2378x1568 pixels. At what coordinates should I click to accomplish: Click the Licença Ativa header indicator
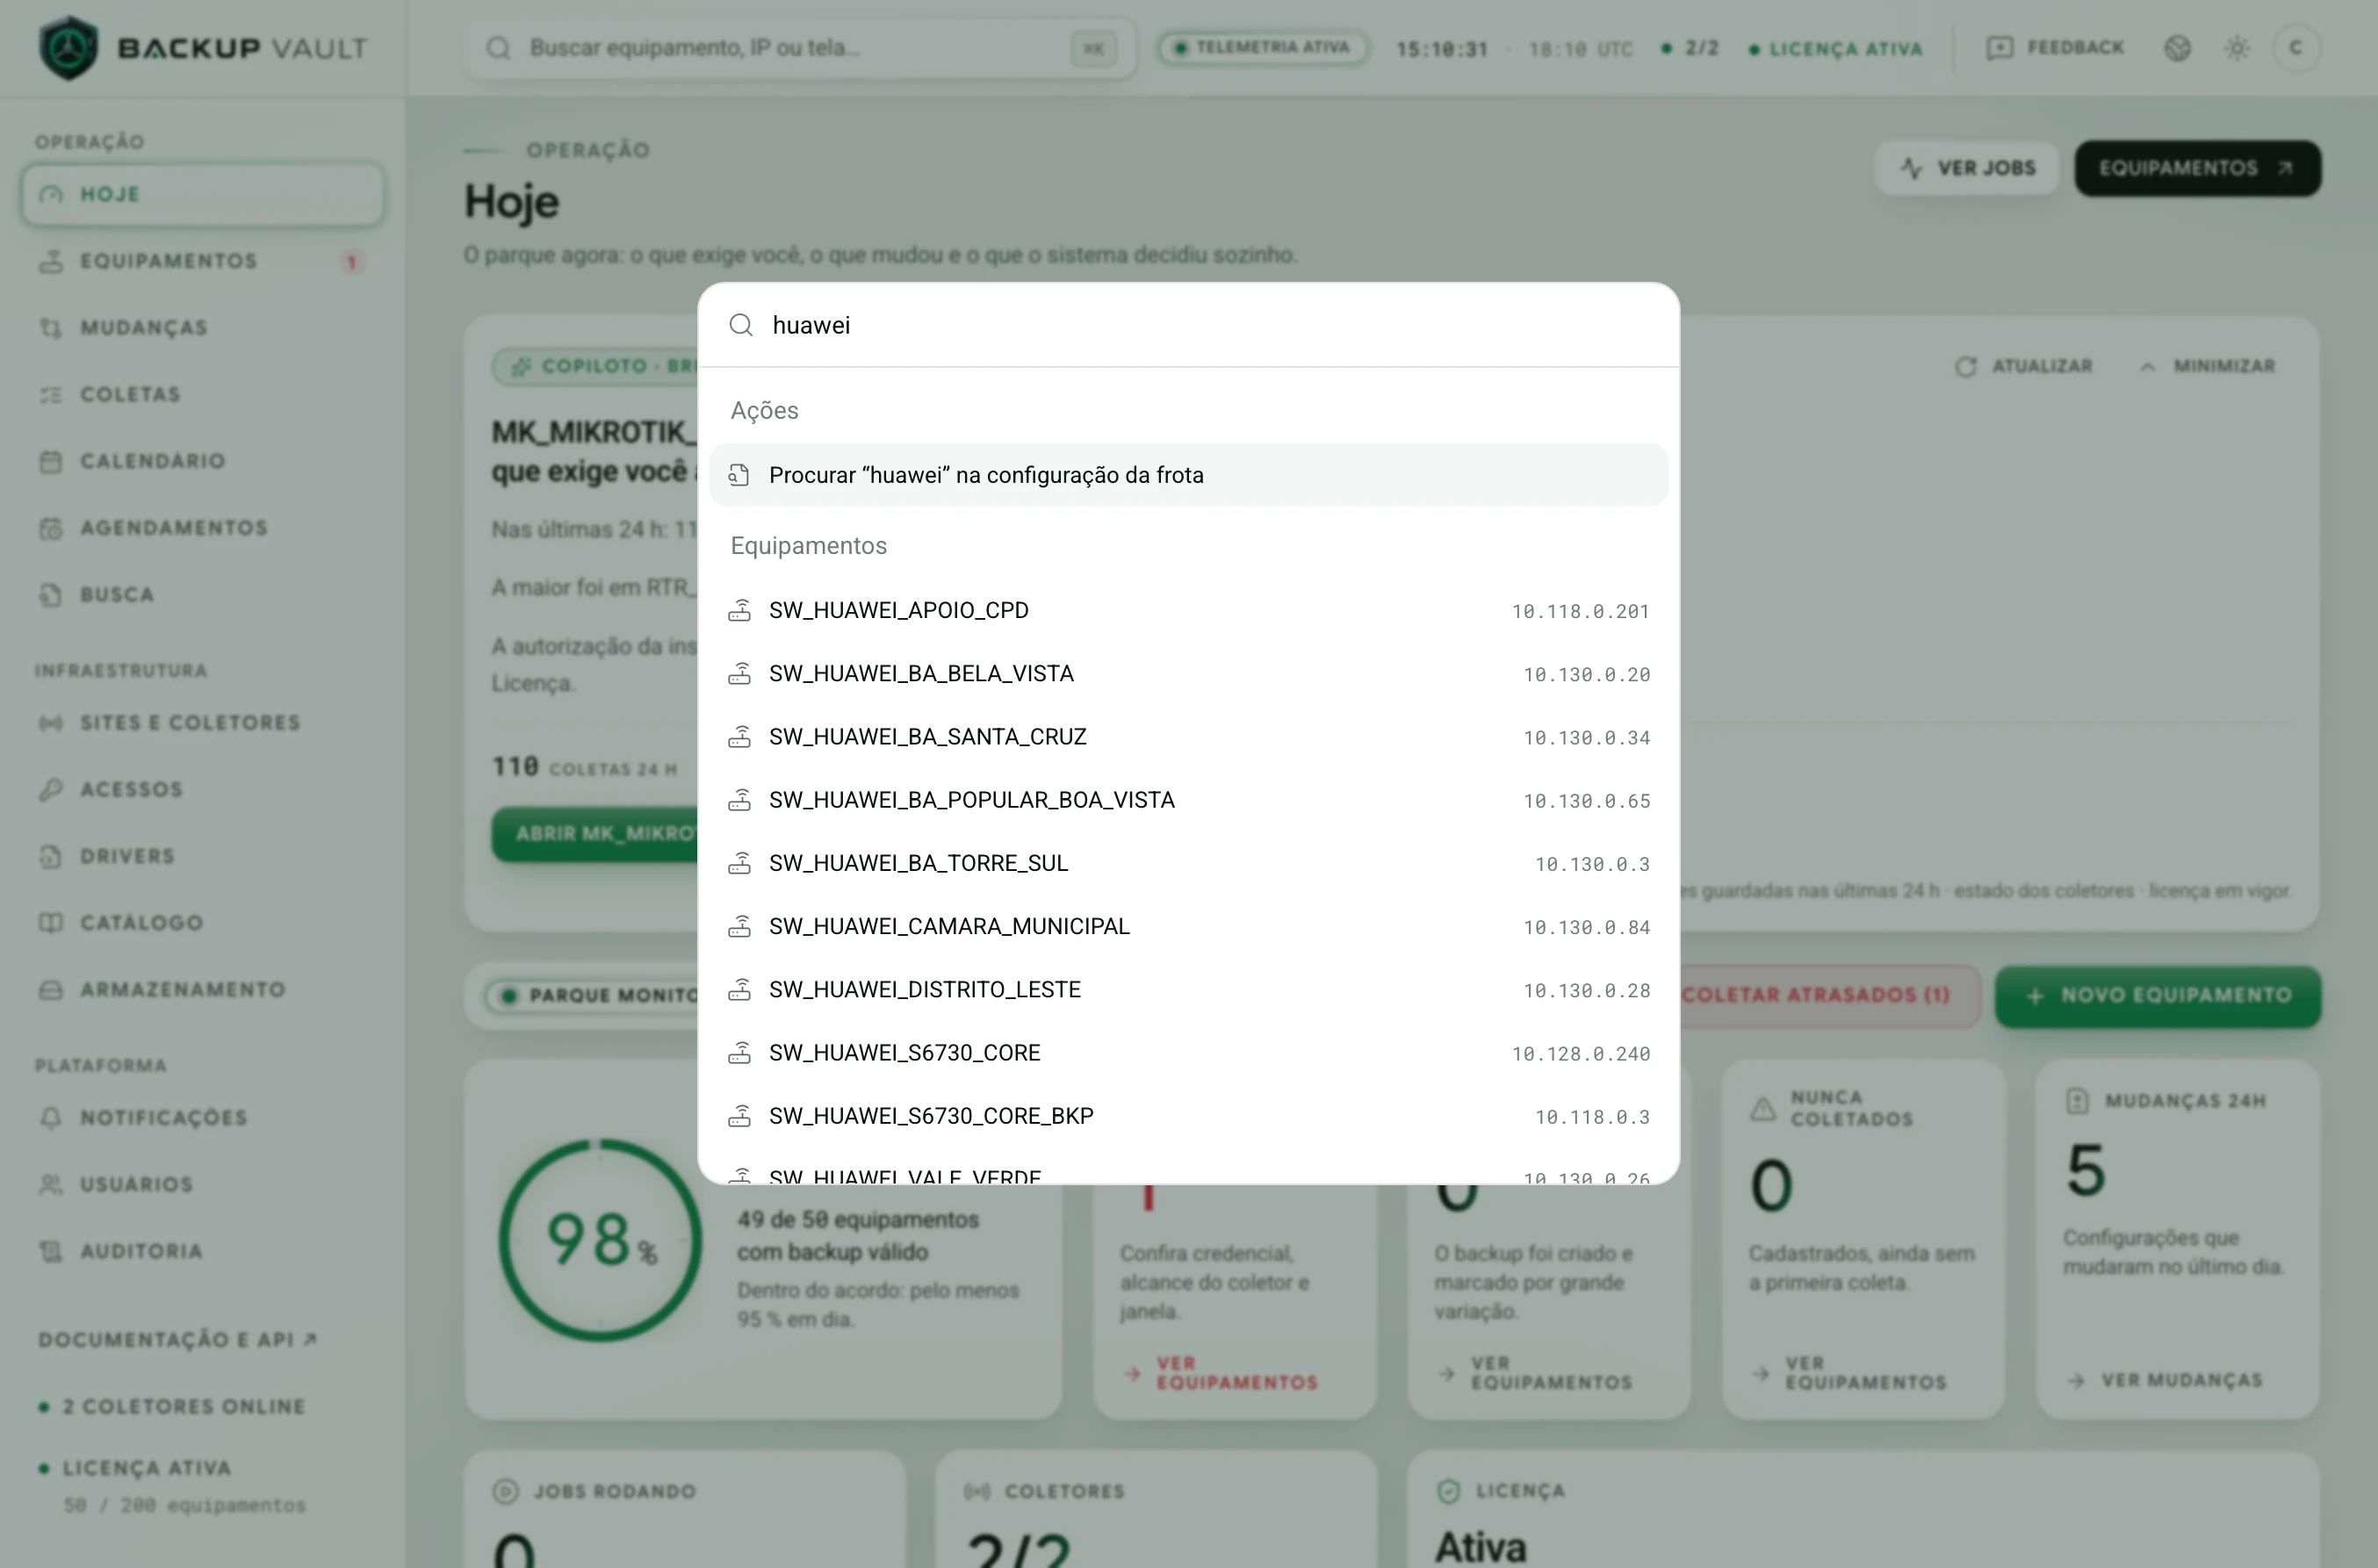click(x=1835, y=49)
